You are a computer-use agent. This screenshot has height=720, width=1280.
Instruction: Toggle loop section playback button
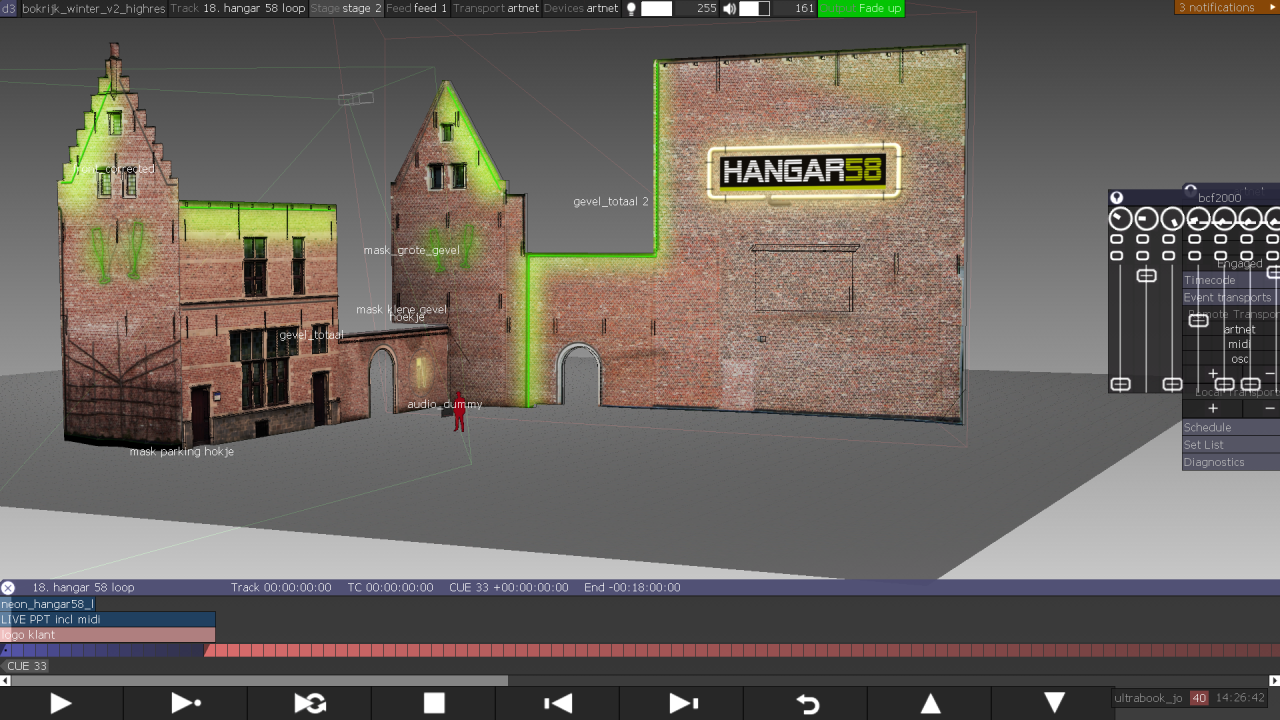309,703
